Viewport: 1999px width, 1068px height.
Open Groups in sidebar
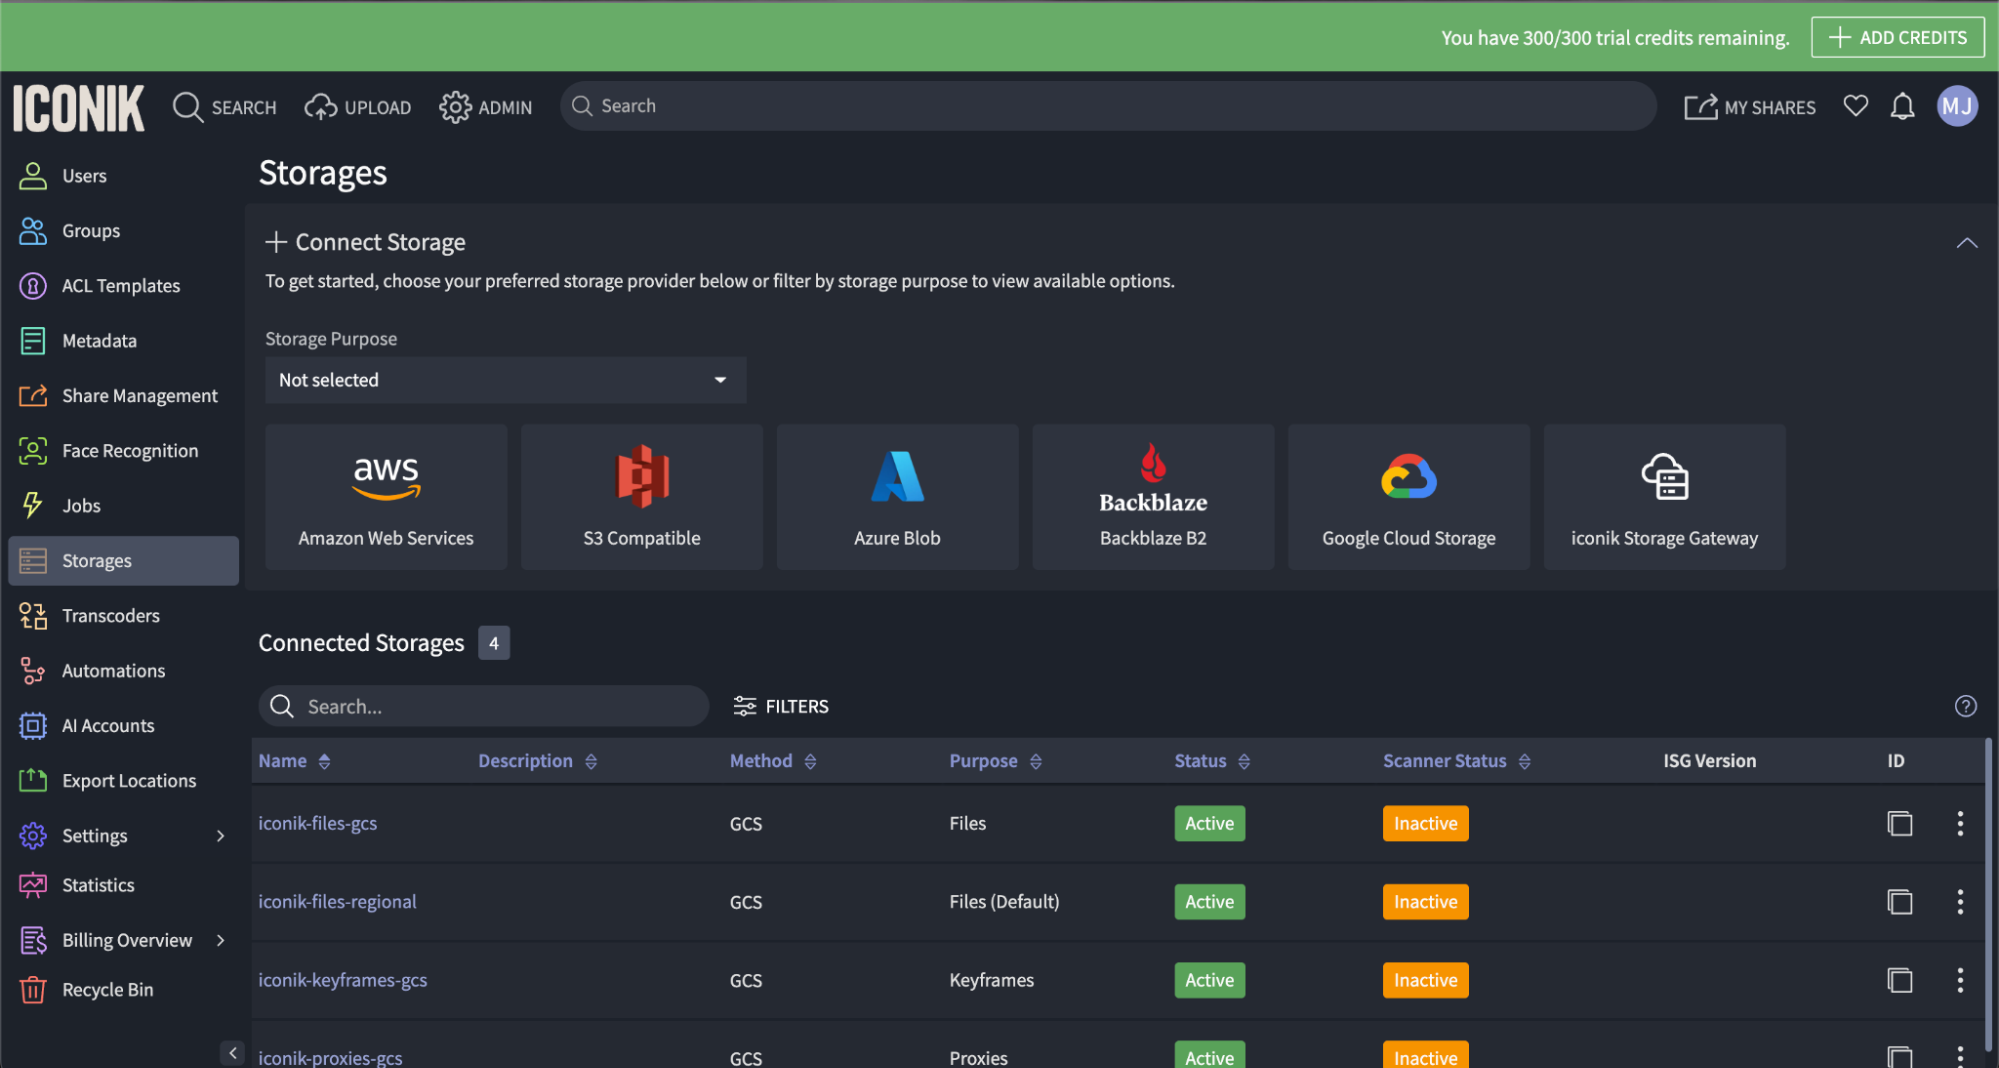[x=124, y=231]
